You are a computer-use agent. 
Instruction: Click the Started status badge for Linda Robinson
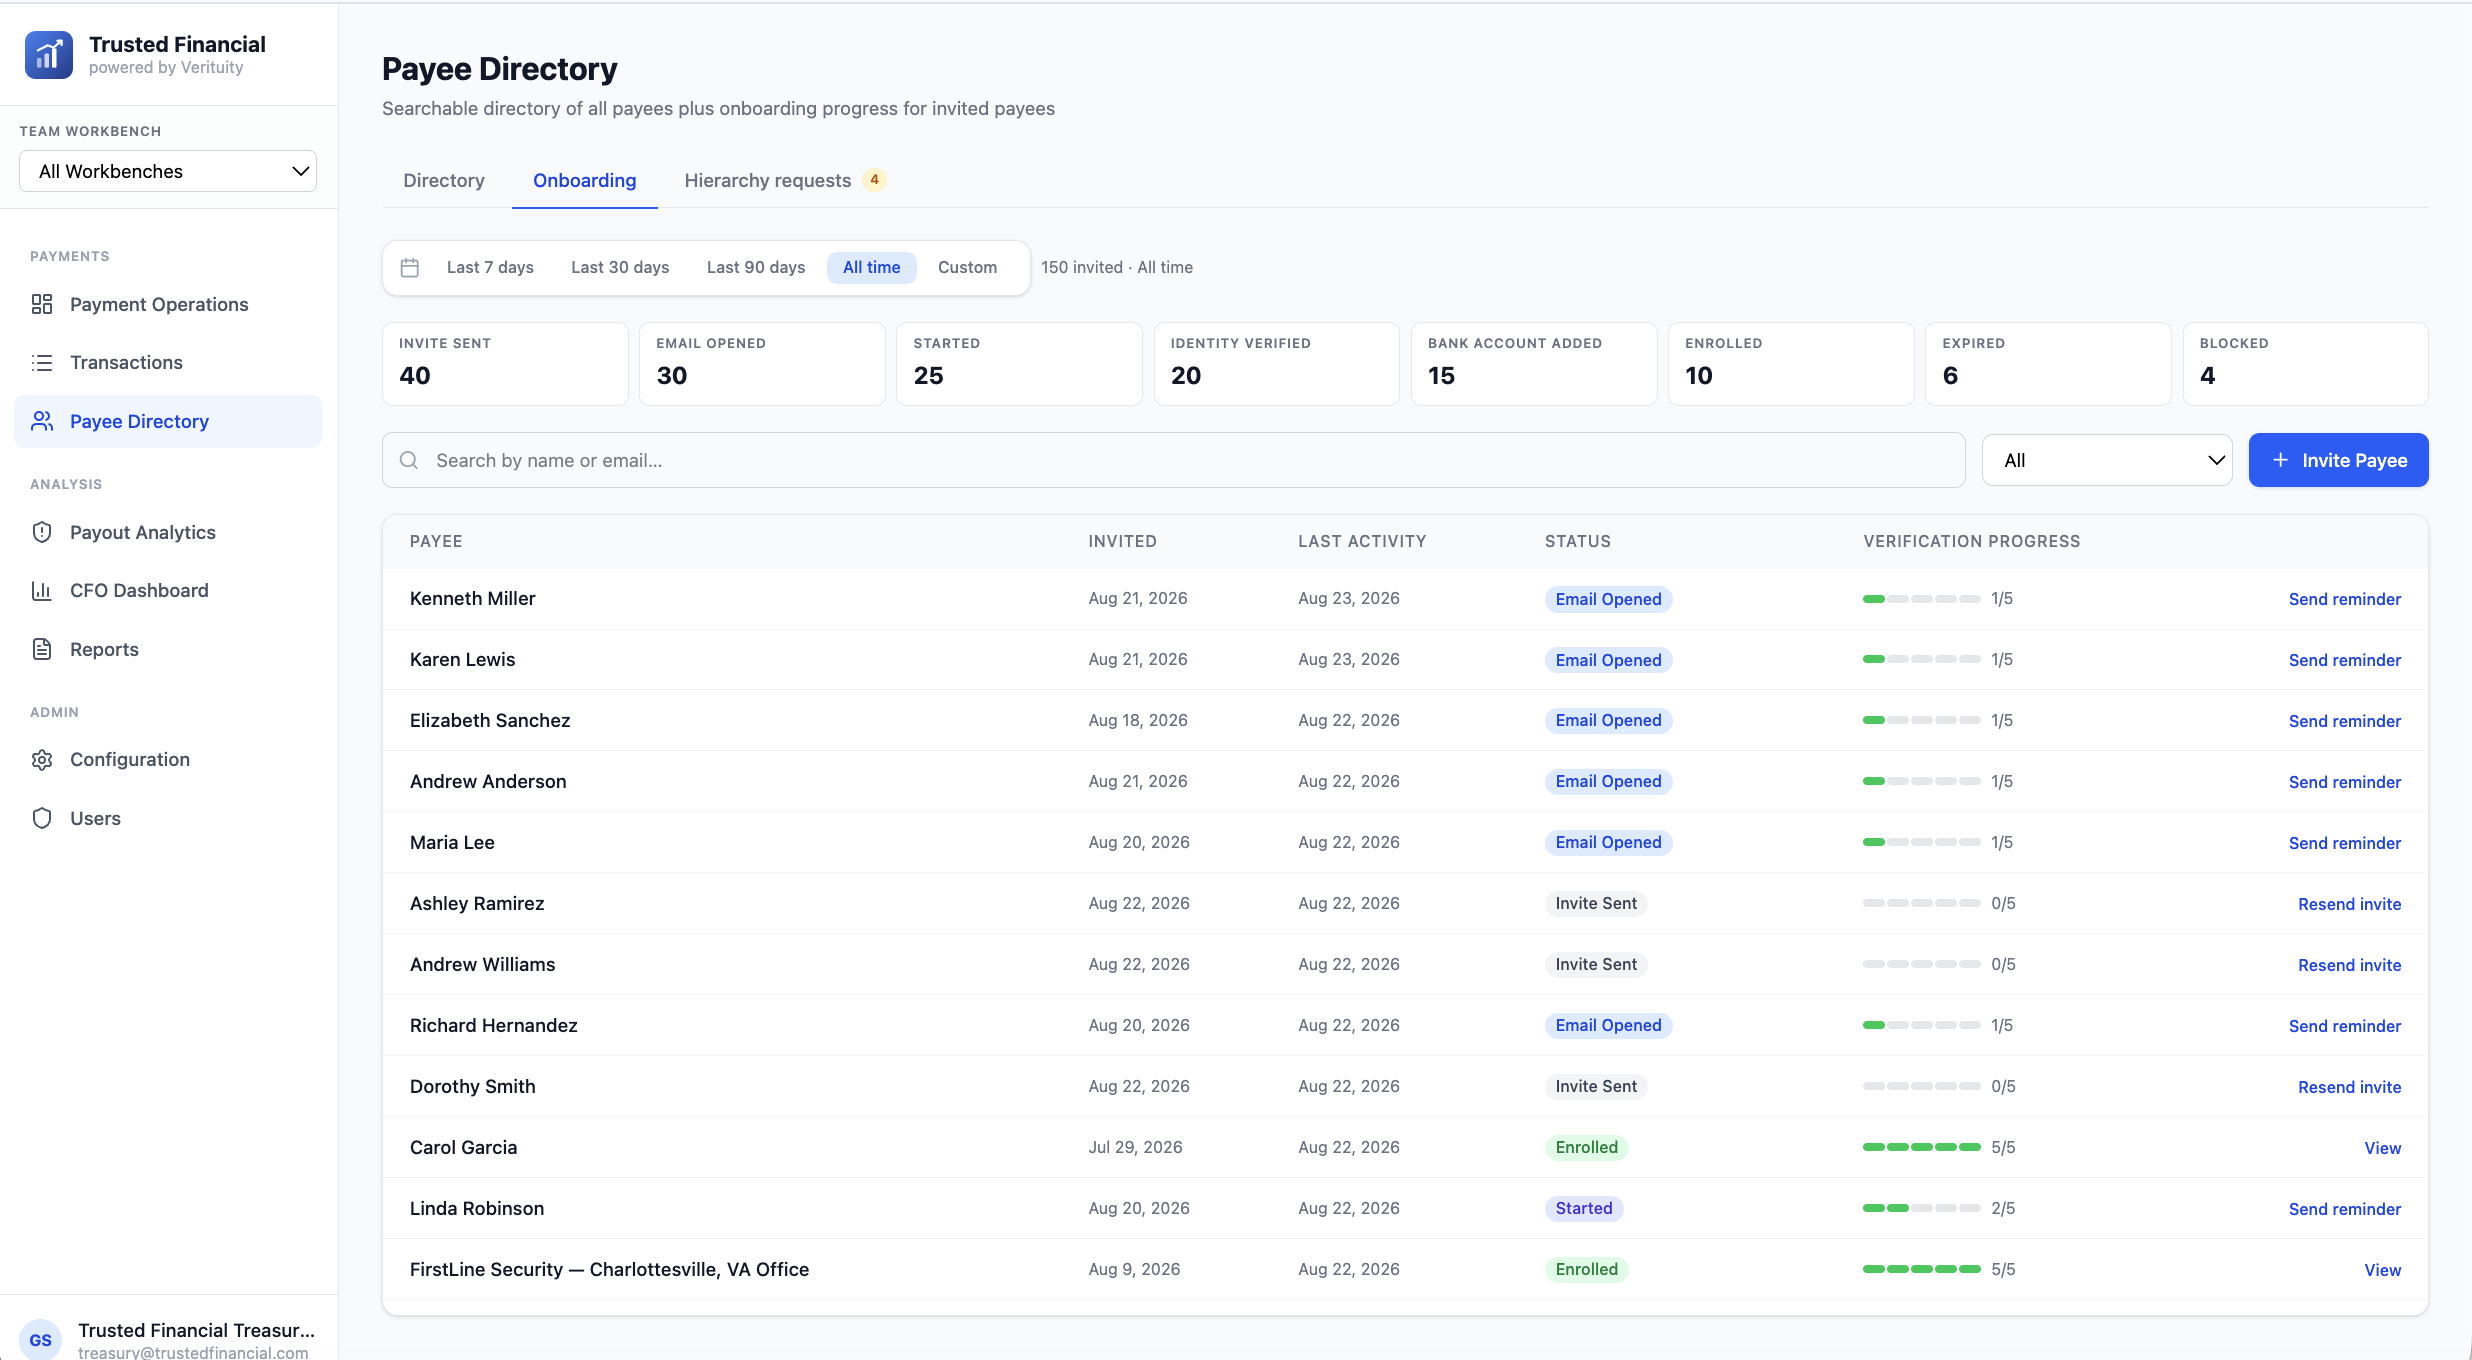pyautogui.click(x=1584, y=1208)
